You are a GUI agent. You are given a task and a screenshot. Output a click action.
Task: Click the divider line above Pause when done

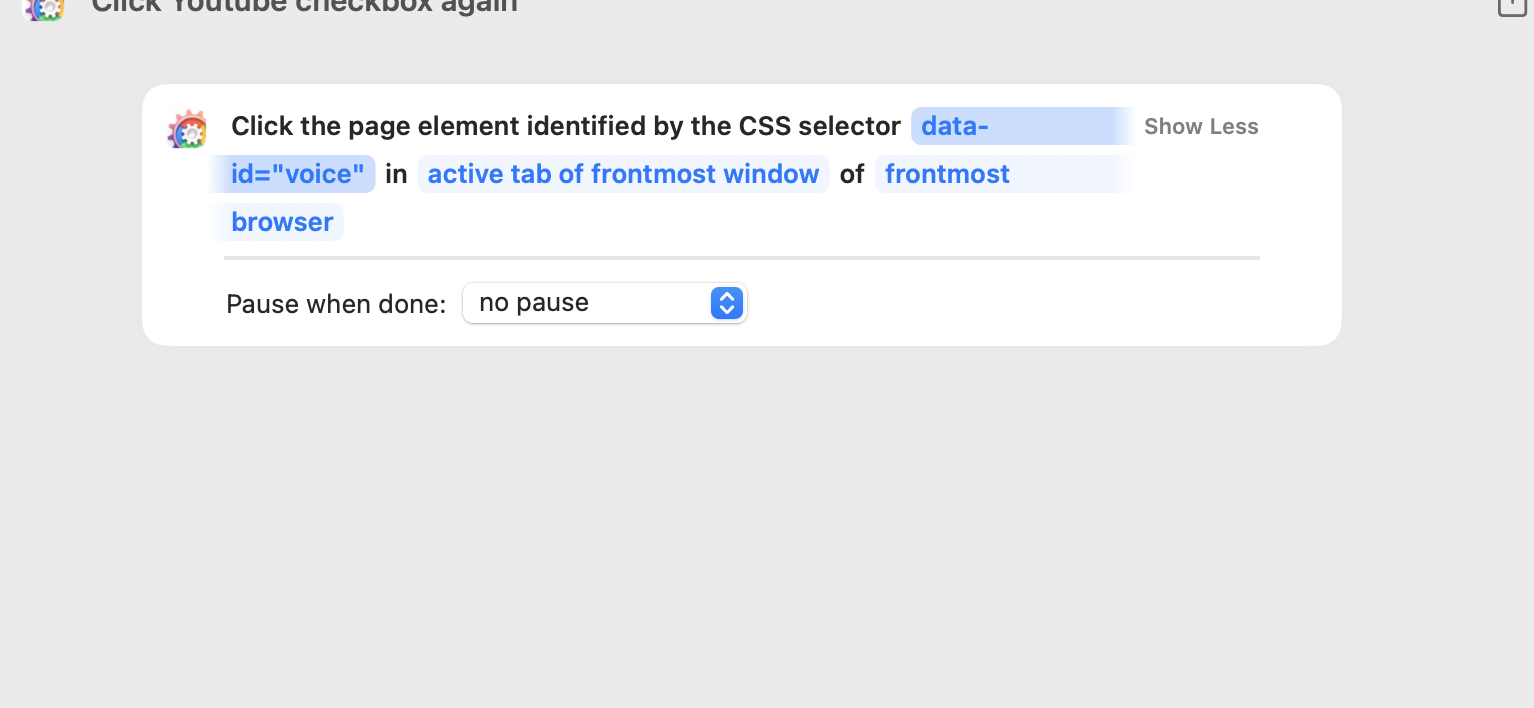741,258
